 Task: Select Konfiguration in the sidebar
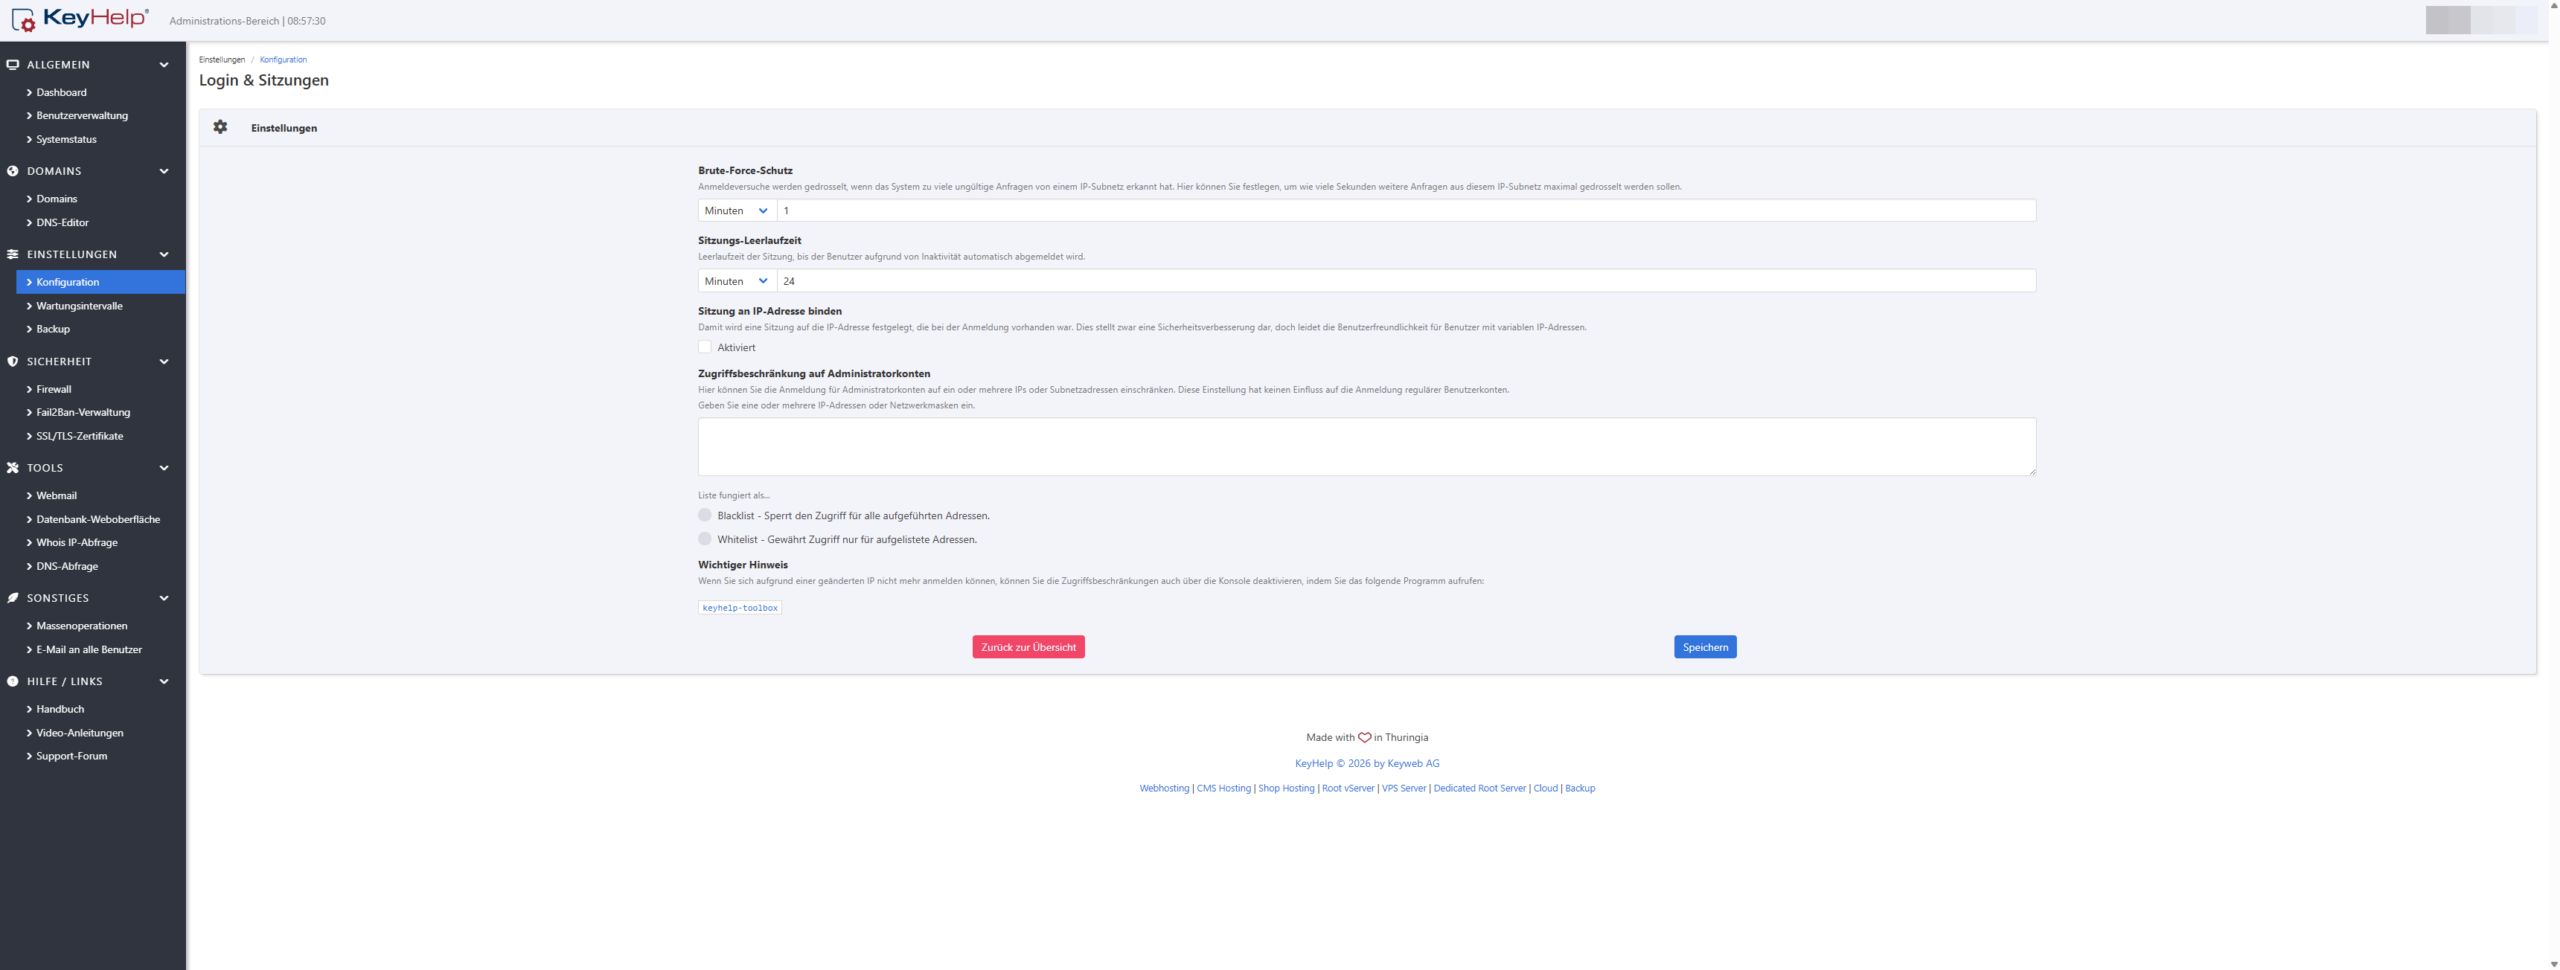click(100, 282)
